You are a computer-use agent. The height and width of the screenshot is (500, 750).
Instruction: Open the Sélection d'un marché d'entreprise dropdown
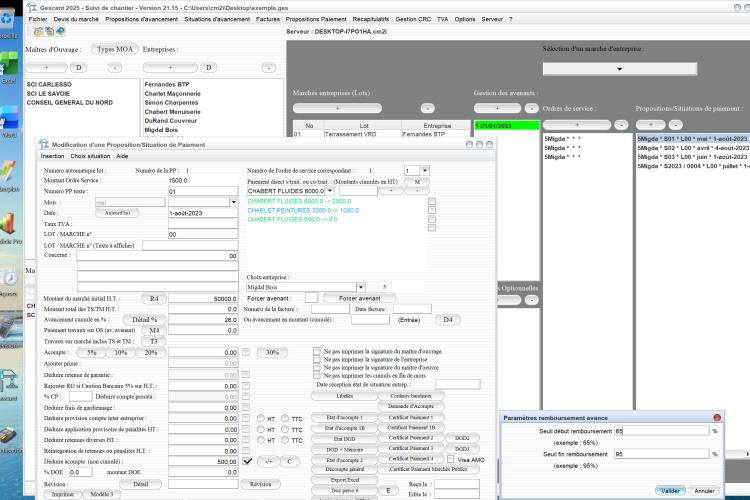click(x=619, y=69)
